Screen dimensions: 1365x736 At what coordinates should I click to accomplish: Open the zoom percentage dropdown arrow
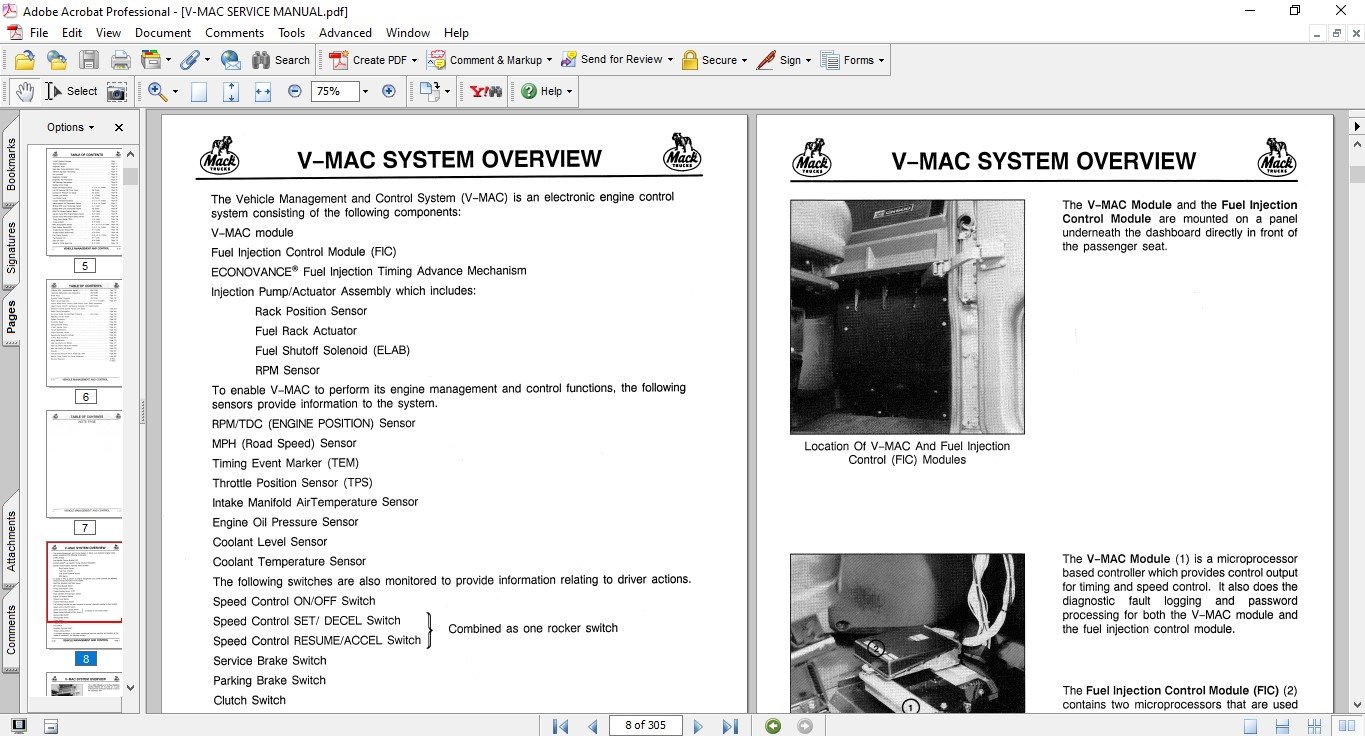pos(365,91)
